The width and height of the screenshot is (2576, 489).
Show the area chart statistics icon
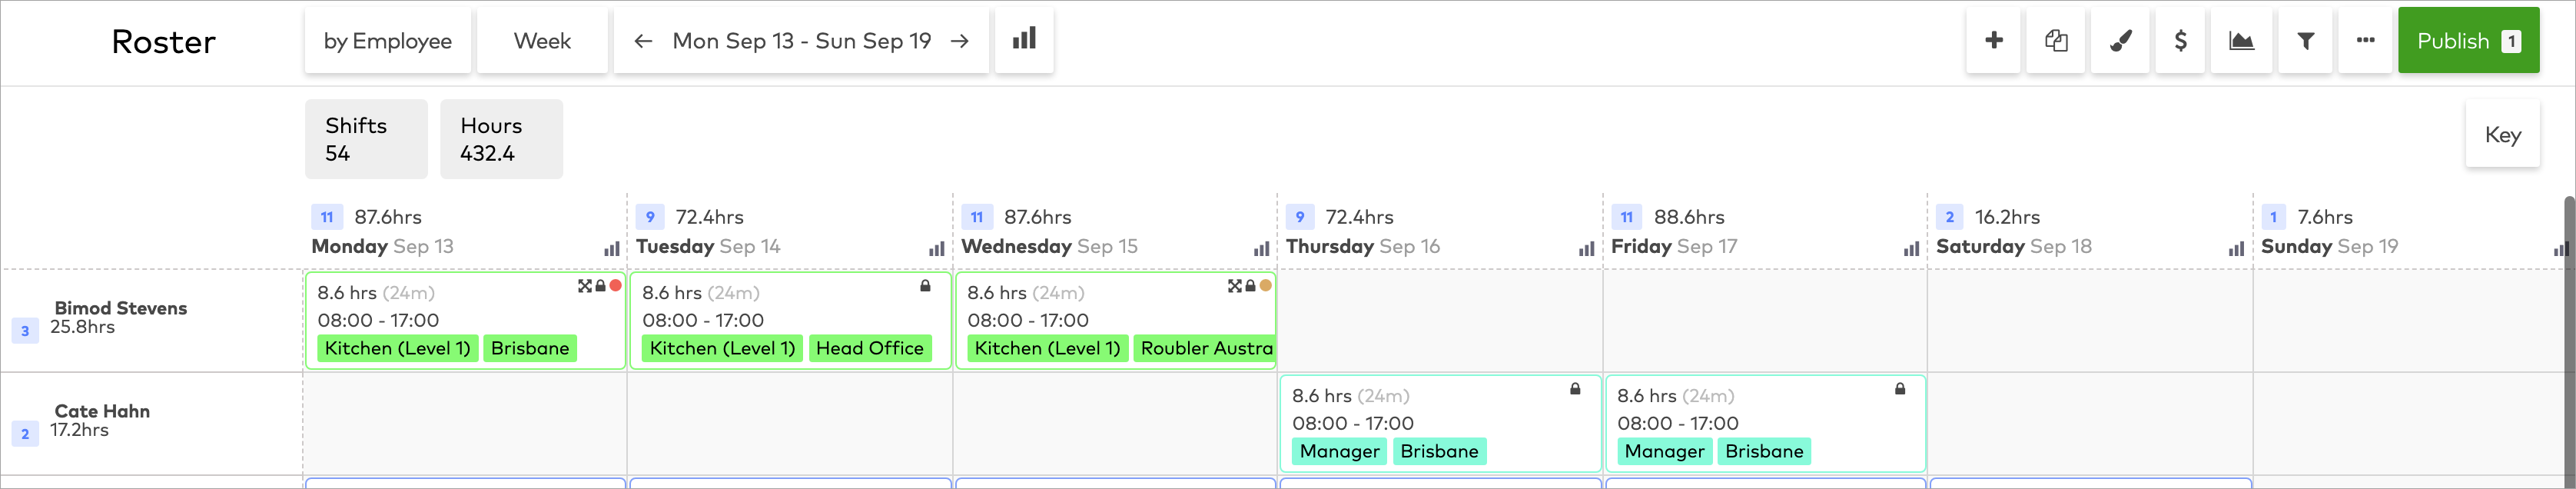pyautogui.click(x=2242, y=40)
